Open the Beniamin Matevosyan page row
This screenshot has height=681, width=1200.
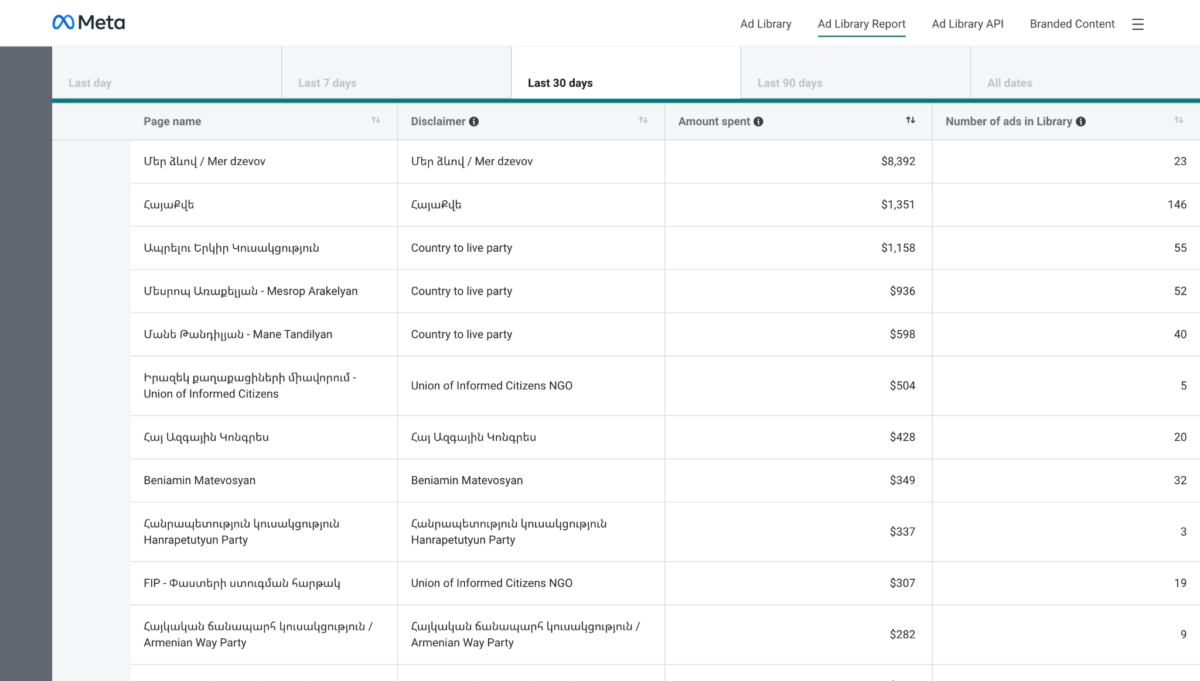tap(200, 481)
